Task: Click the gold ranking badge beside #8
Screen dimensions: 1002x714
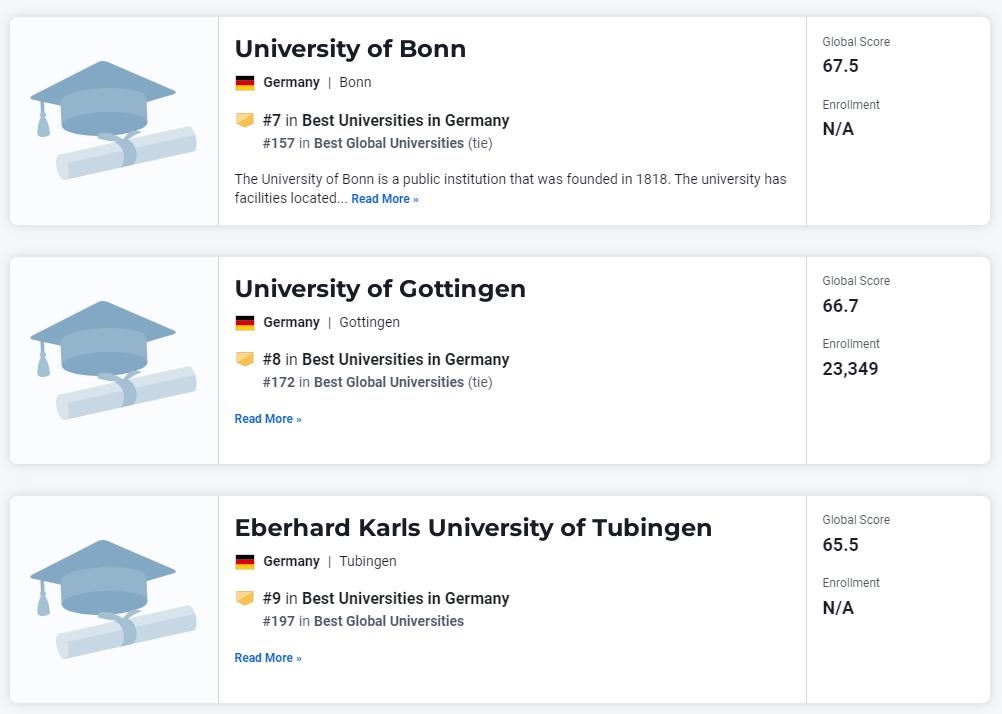Action: point(245,359)
